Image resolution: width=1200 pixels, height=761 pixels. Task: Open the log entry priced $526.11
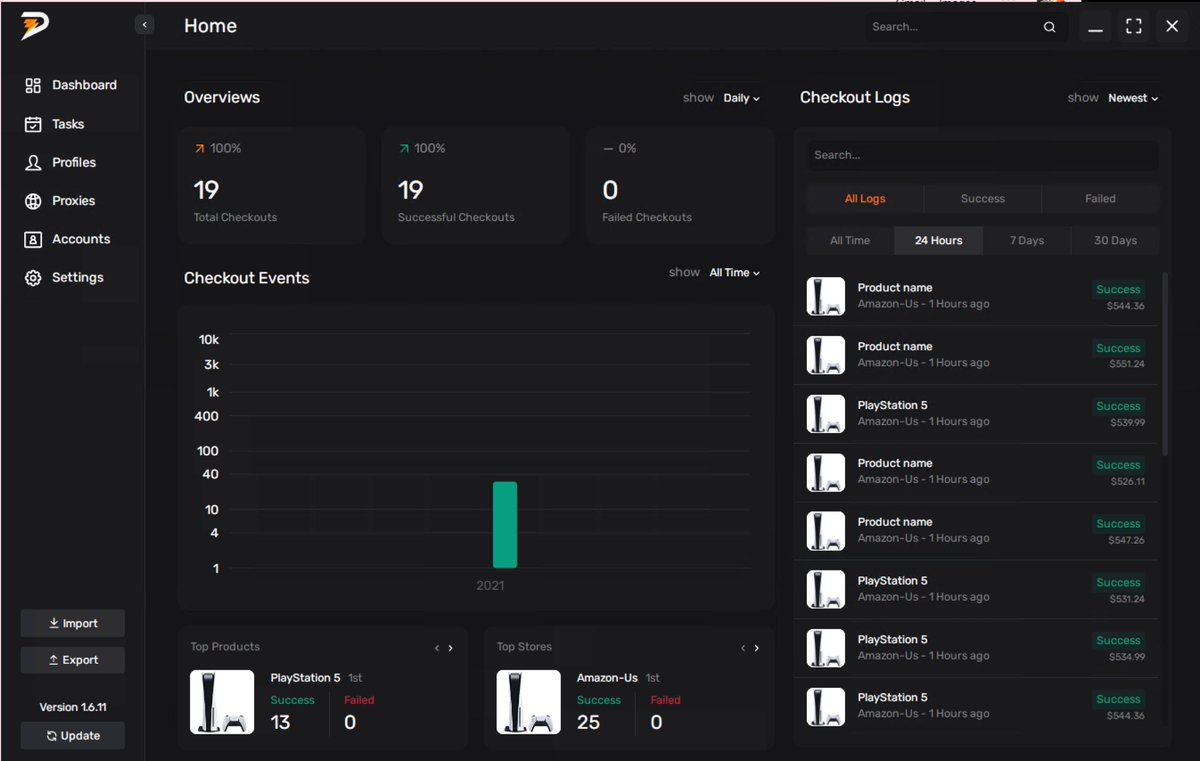[x=977, y=472]
